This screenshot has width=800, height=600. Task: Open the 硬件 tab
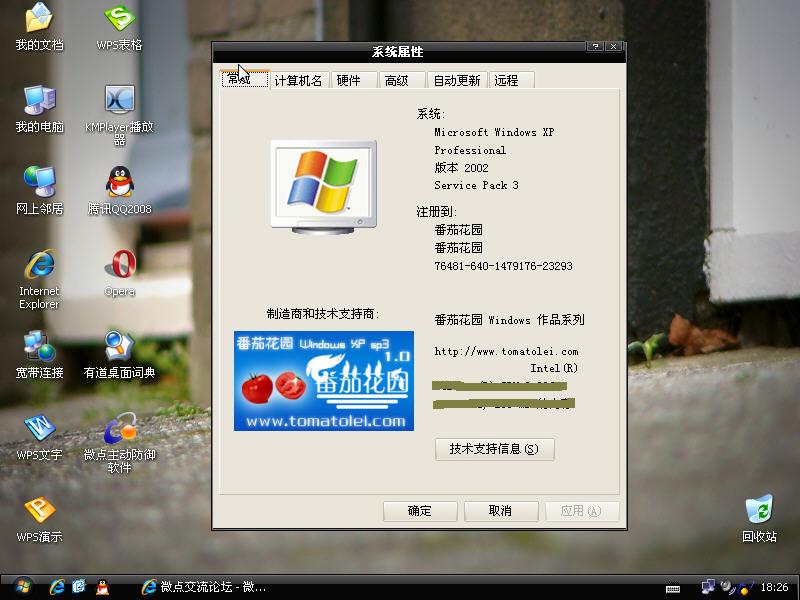[354, 80]
